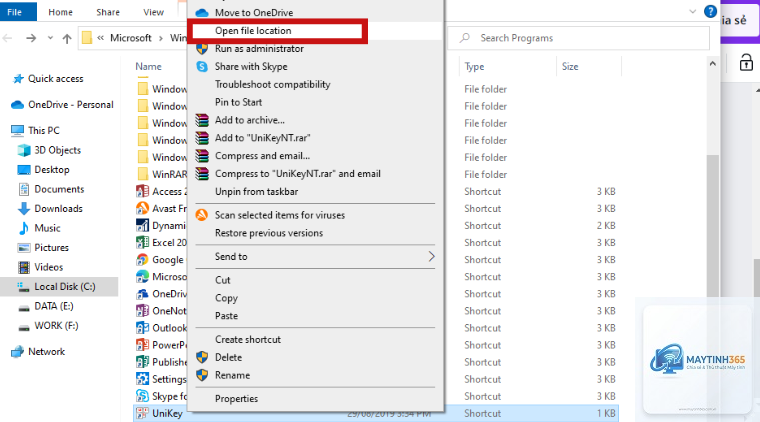760x422 pixels.
Task: Go up one folder level arrow
Action: coord(67,38)
